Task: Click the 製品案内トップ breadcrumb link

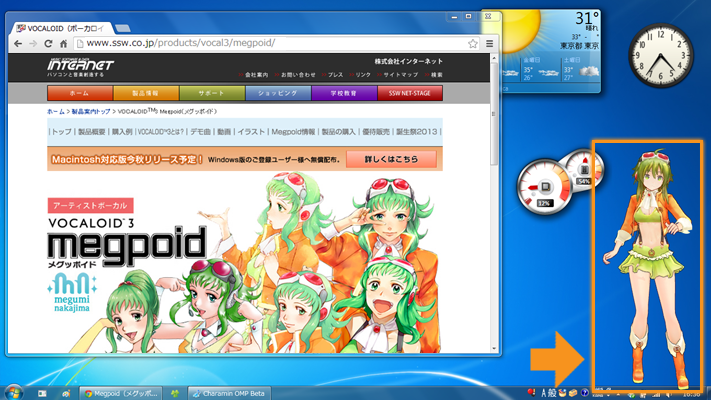Action: pos(91,112)
